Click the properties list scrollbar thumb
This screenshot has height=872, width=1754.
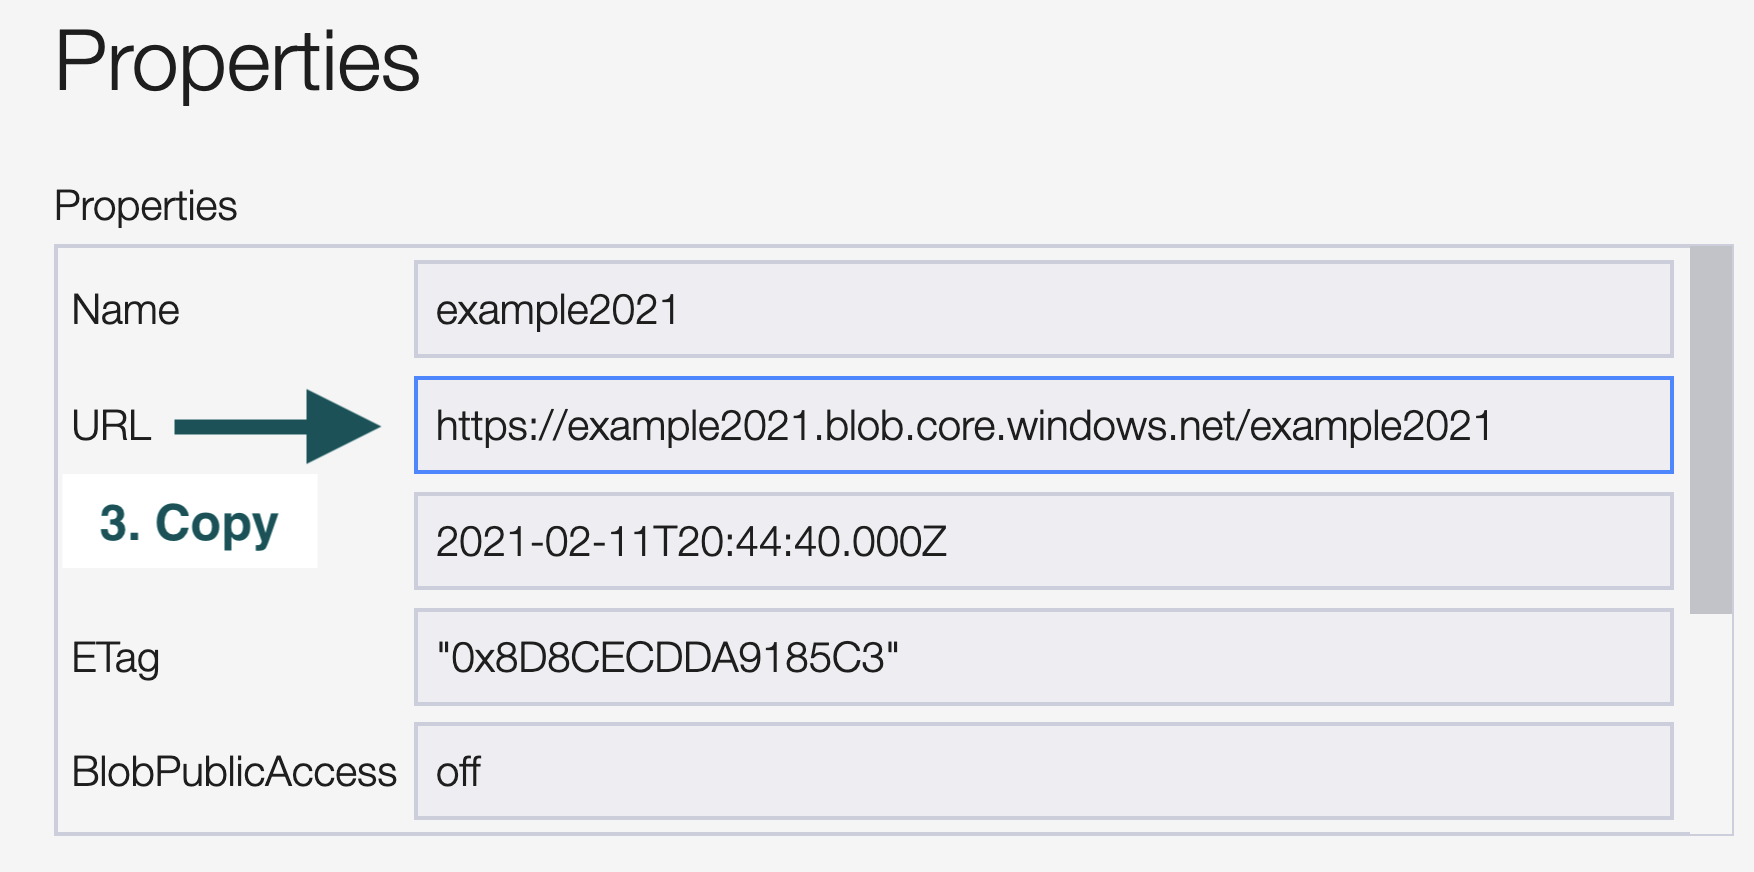[x=1711, y=430]
